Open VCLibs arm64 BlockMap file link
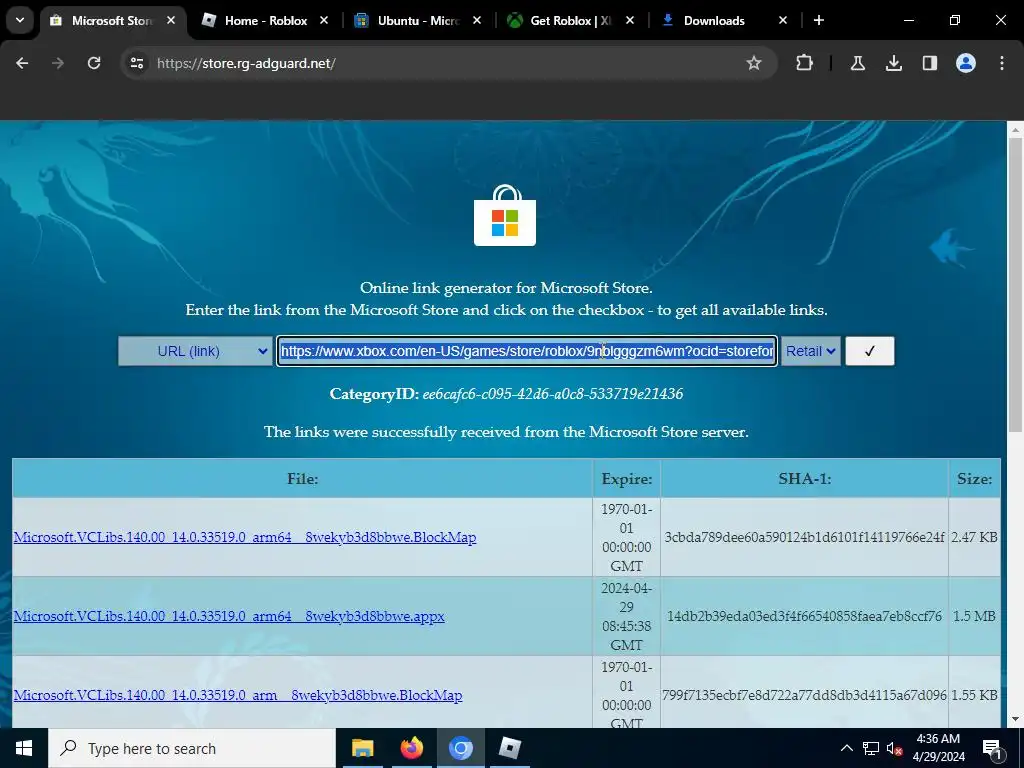 [x=245, y=537]
